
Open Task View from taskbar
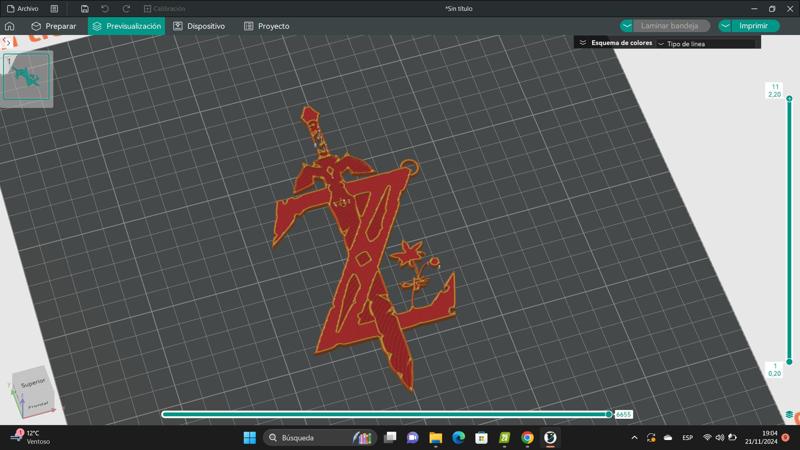(390, 437)
